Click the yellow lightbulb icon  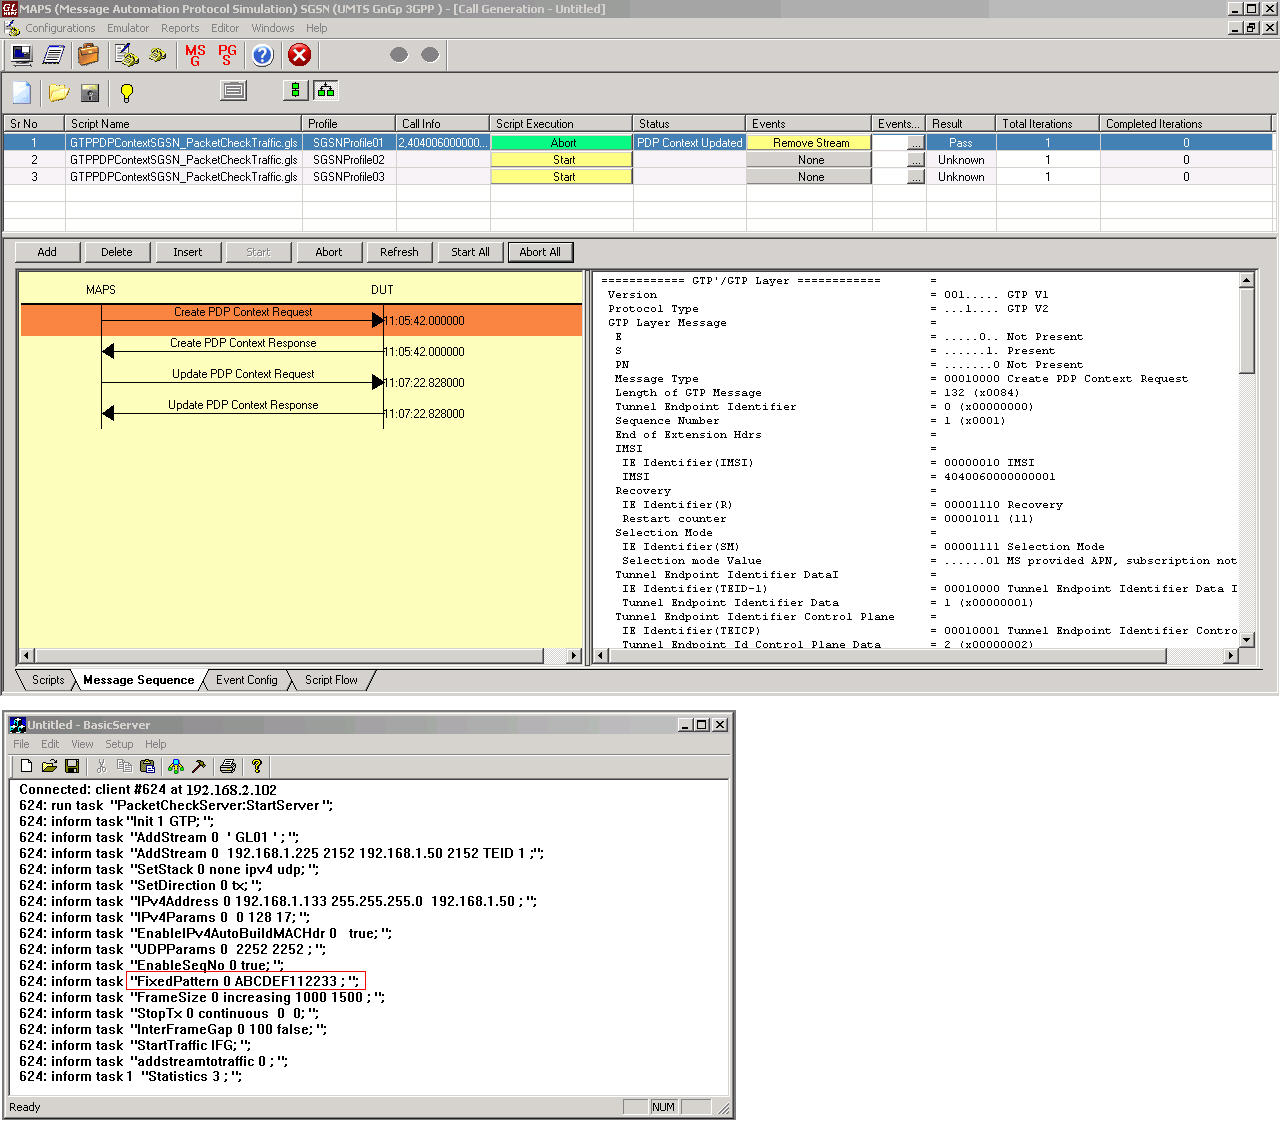127,93
